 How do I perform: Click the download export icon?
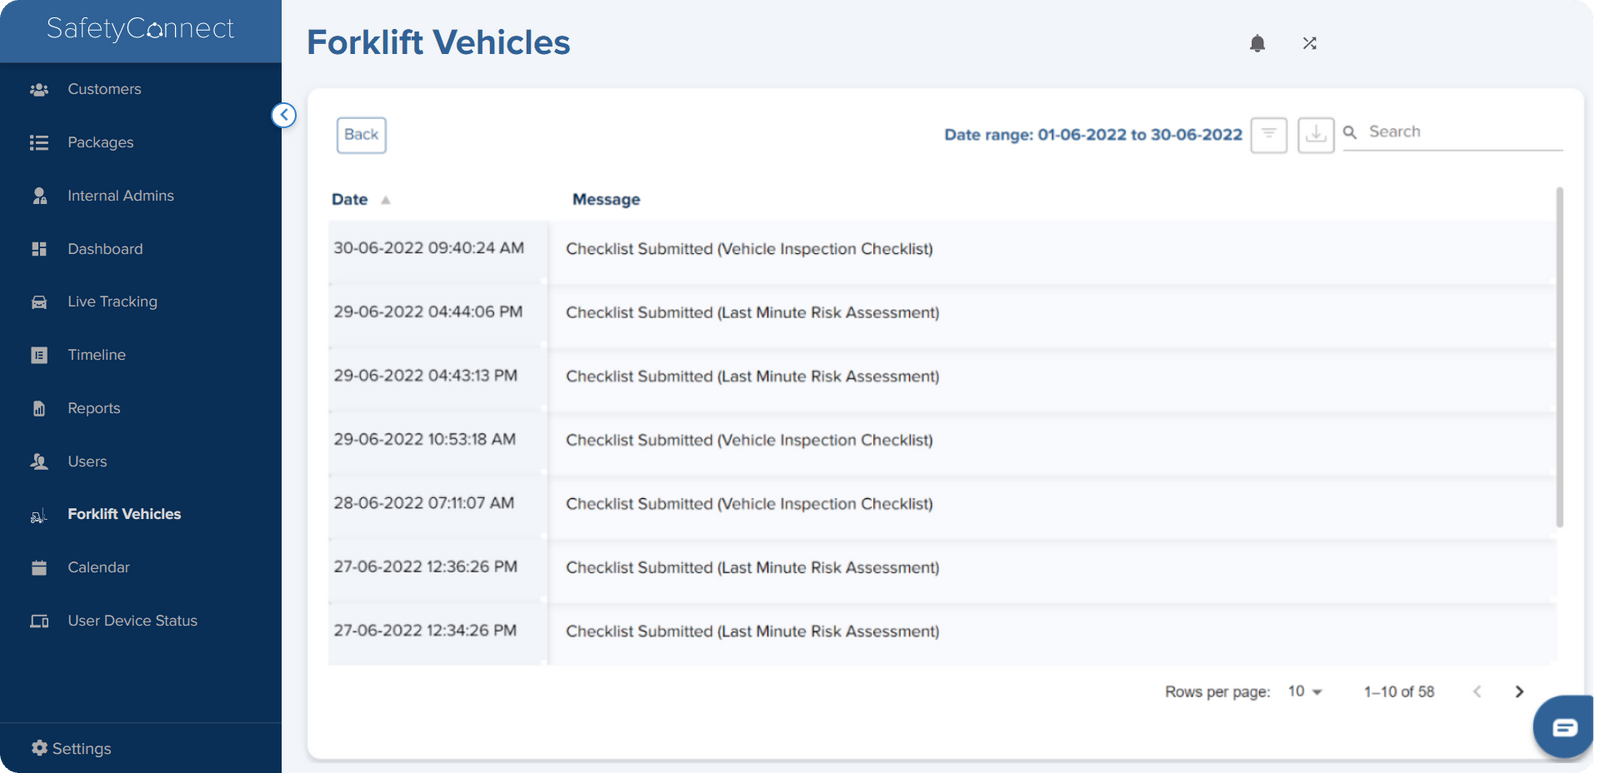click(1316, 134)
